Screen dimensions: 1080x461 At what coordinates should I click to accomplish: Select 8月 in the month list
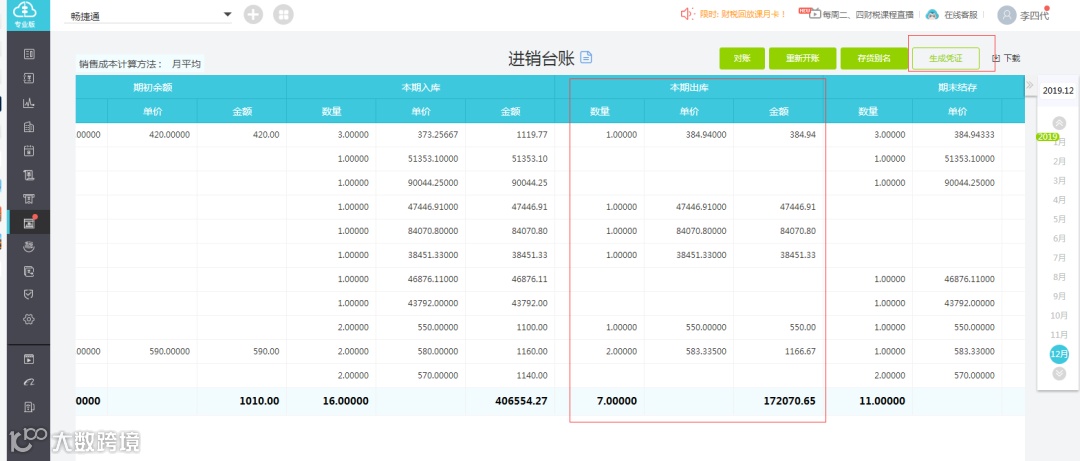1059,277
